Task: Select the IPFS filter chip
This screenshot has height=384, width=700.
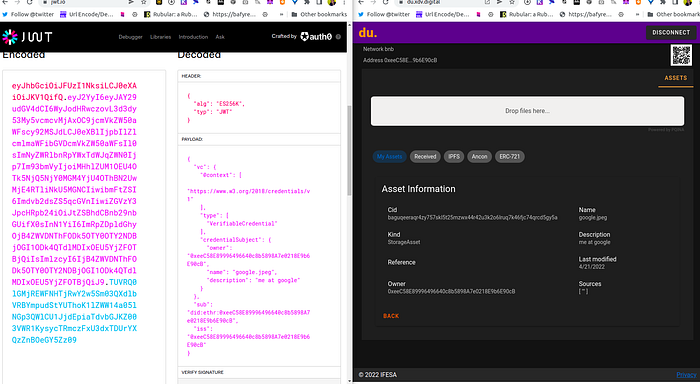Action: pos(454,157)
